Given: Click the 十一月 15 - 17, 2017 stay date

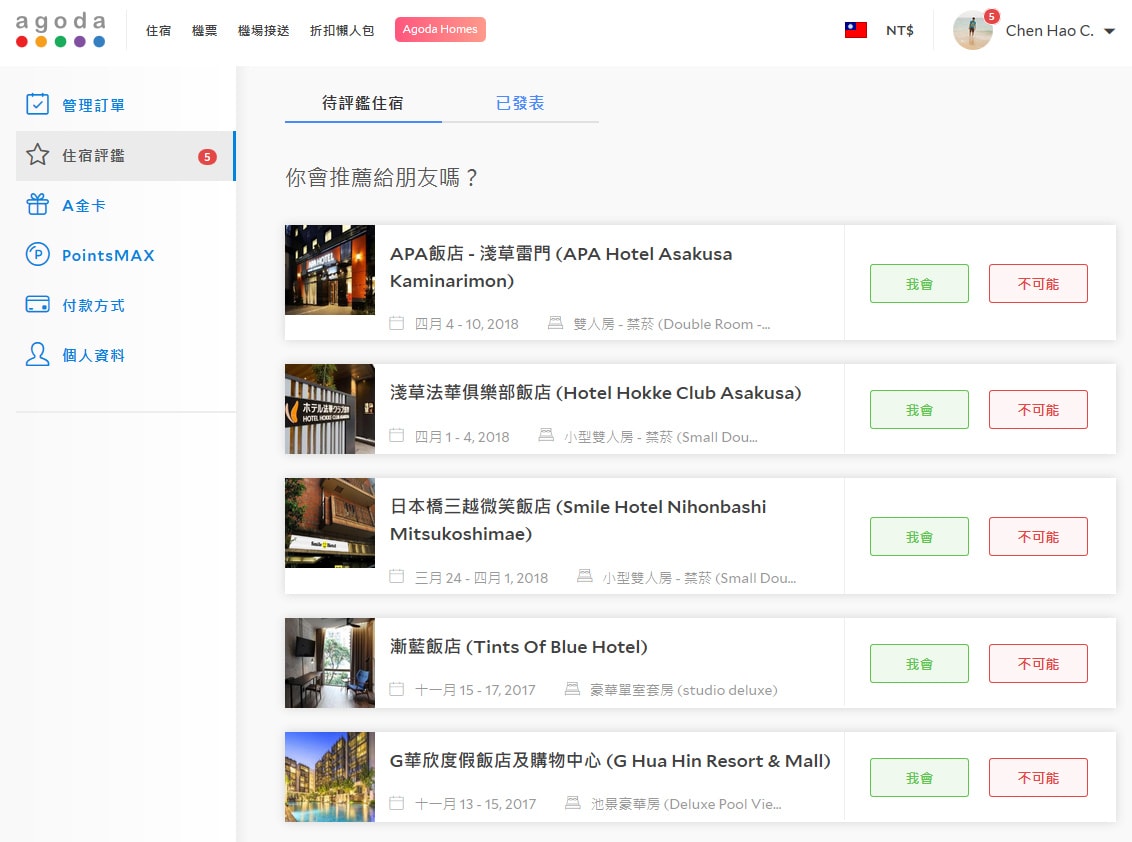Looking at the screenshot, I should coord(475,690).
